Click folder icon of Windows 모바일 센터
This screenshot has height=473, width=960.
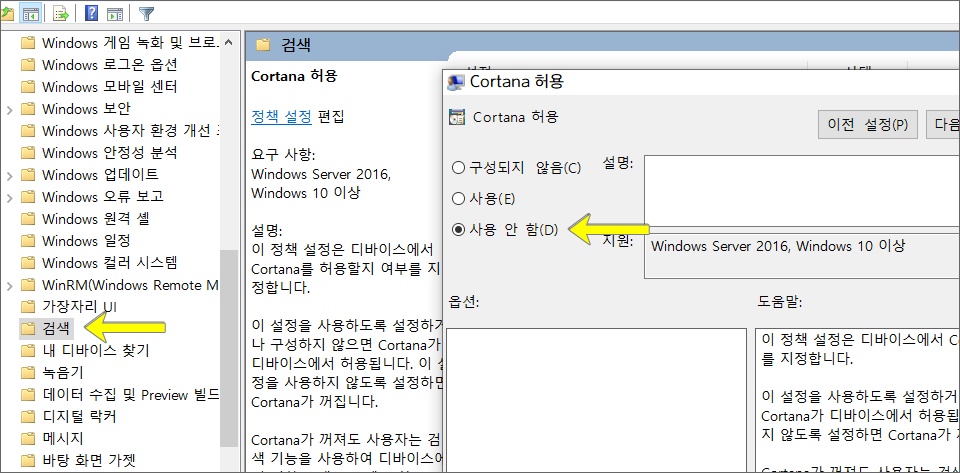click(28, 87)
